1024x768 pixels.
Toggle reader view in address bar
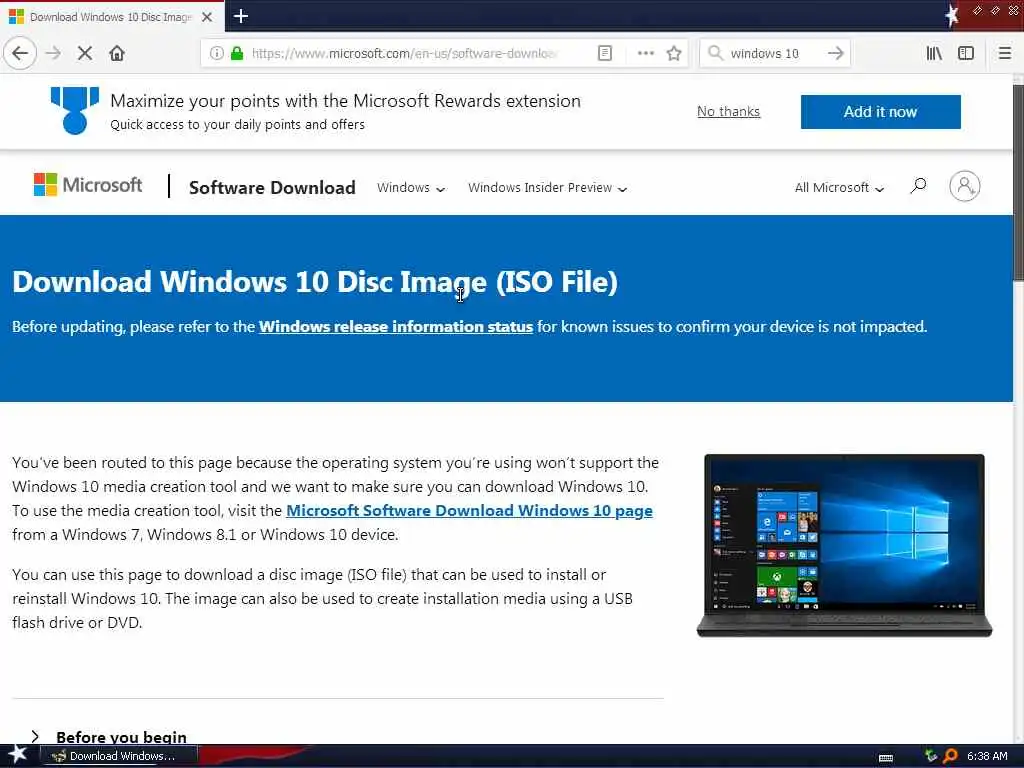click(x=605, y=53)
